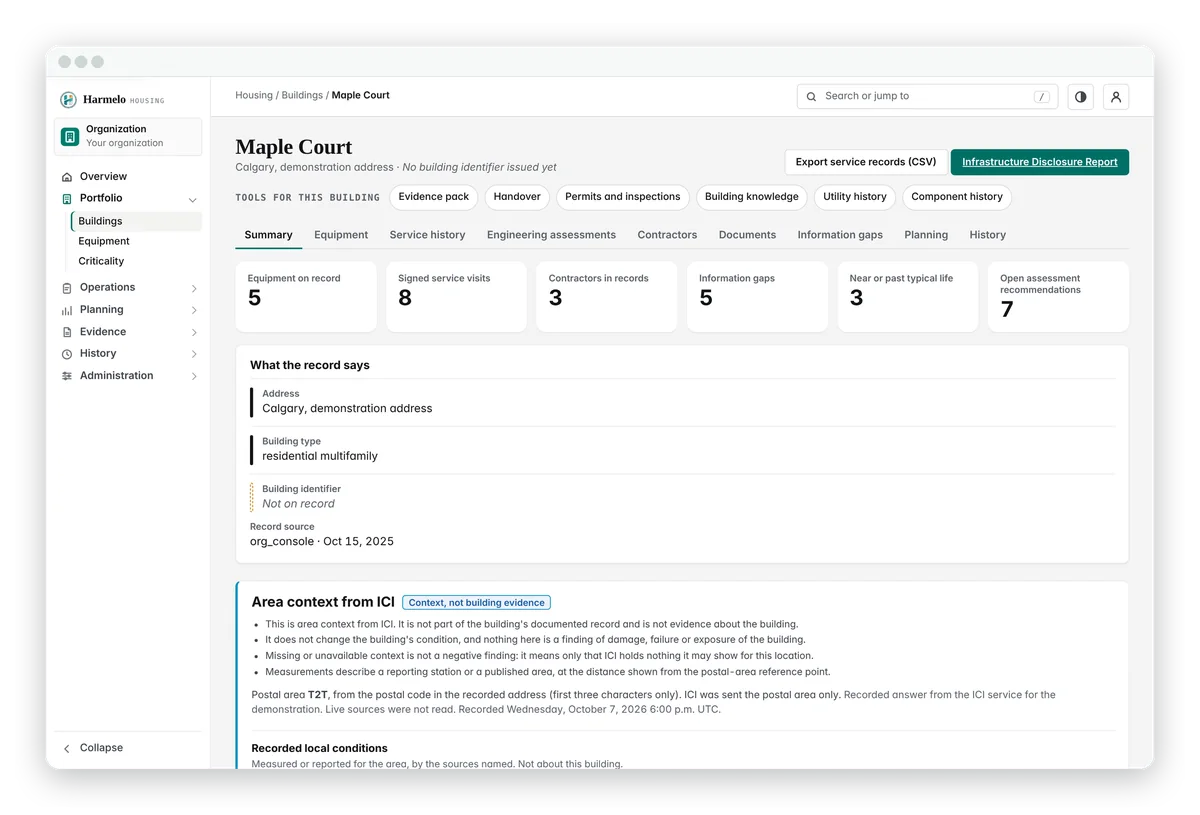Open the Handover tool
This screenshot has width=1200, height=815.
[517, 197]
